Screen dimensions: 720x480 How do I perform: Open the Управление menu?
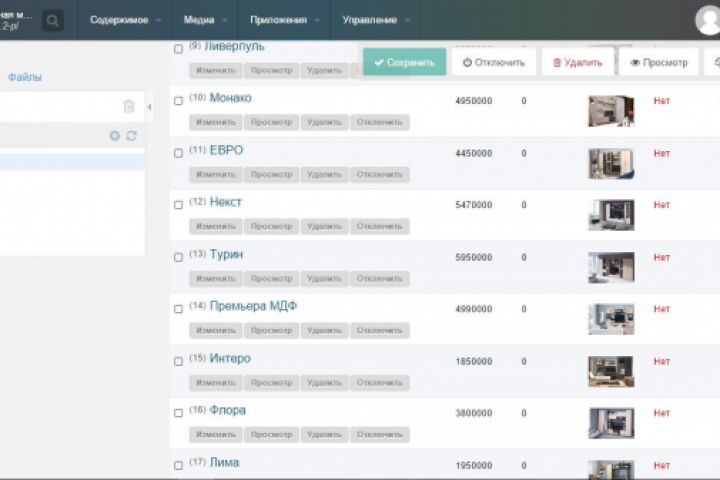370,20
